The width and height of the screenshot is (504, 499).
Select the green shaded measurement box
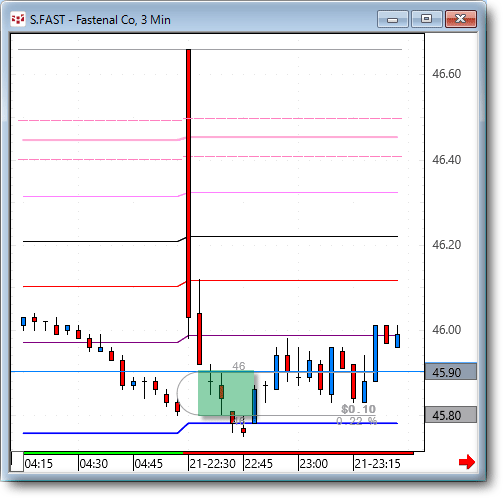226,393
